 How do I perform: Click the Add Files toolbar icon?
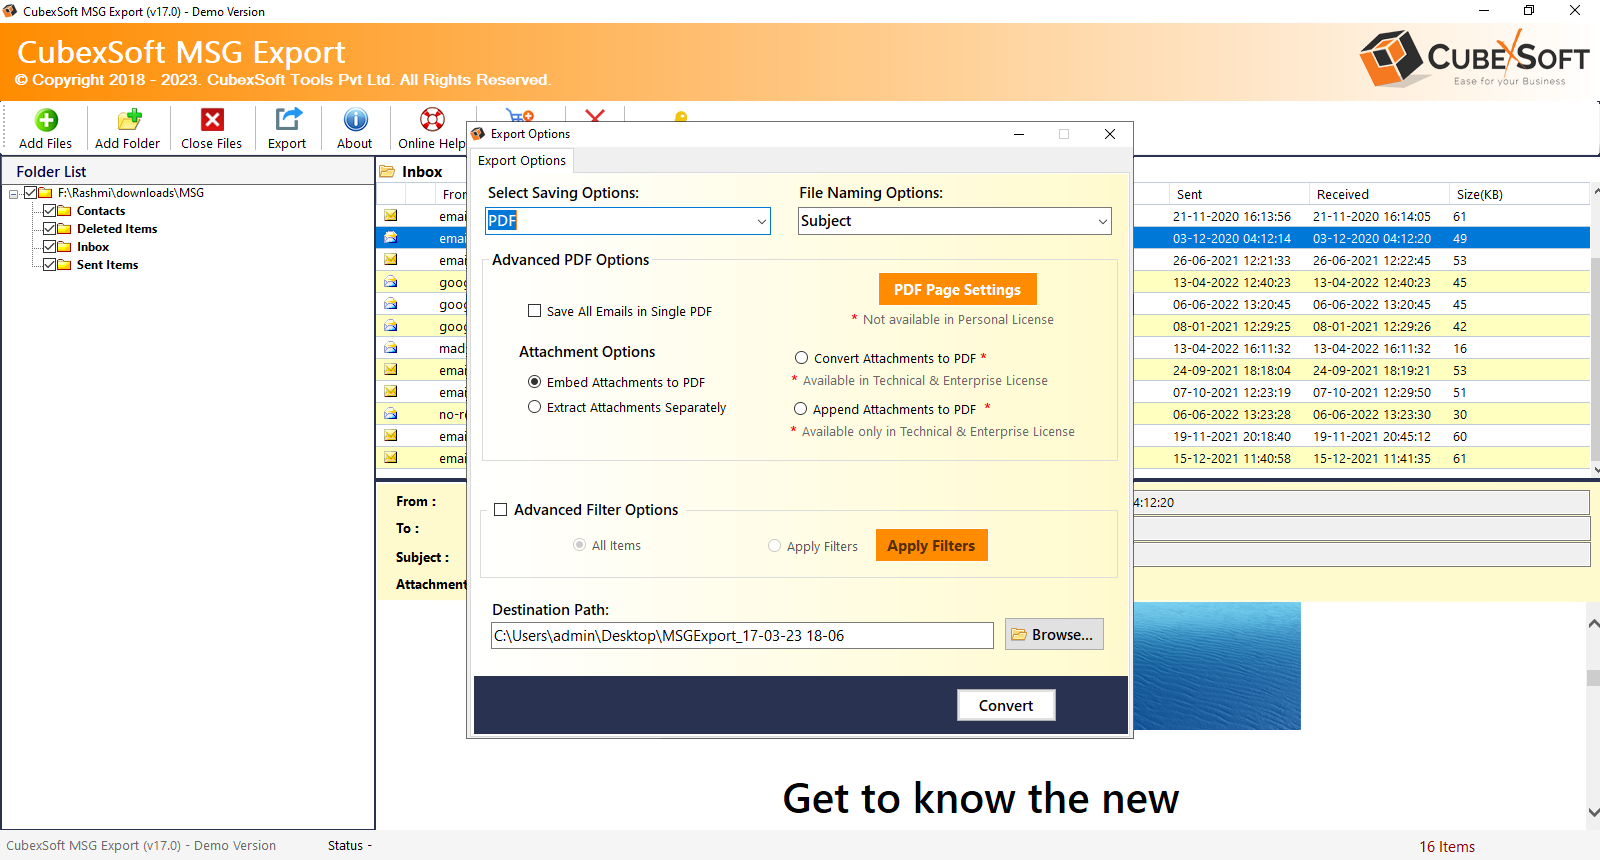[x=46, y=120]
